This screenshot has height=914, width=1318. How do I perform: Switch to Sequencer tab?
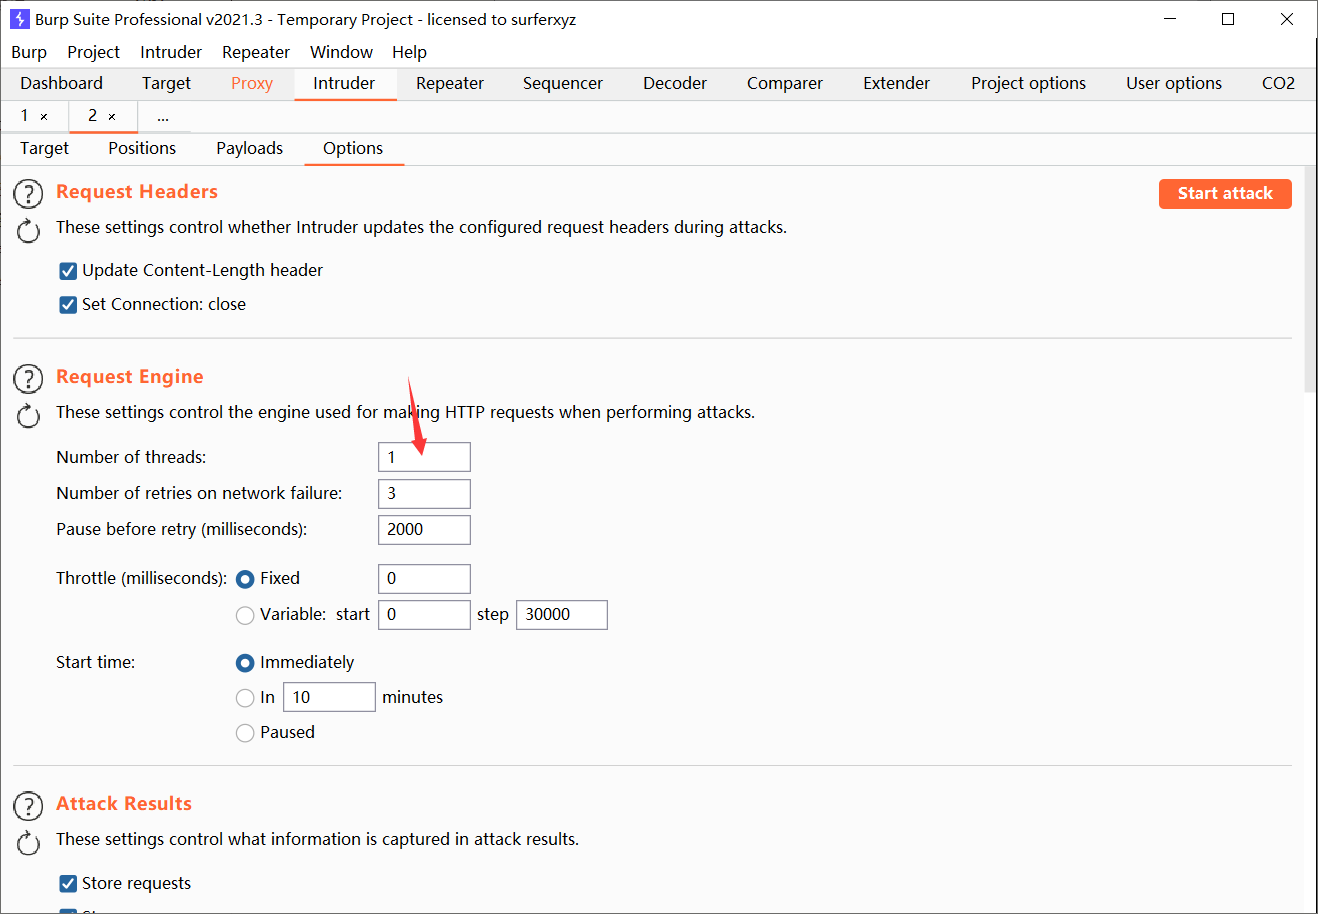pos(563,83)
